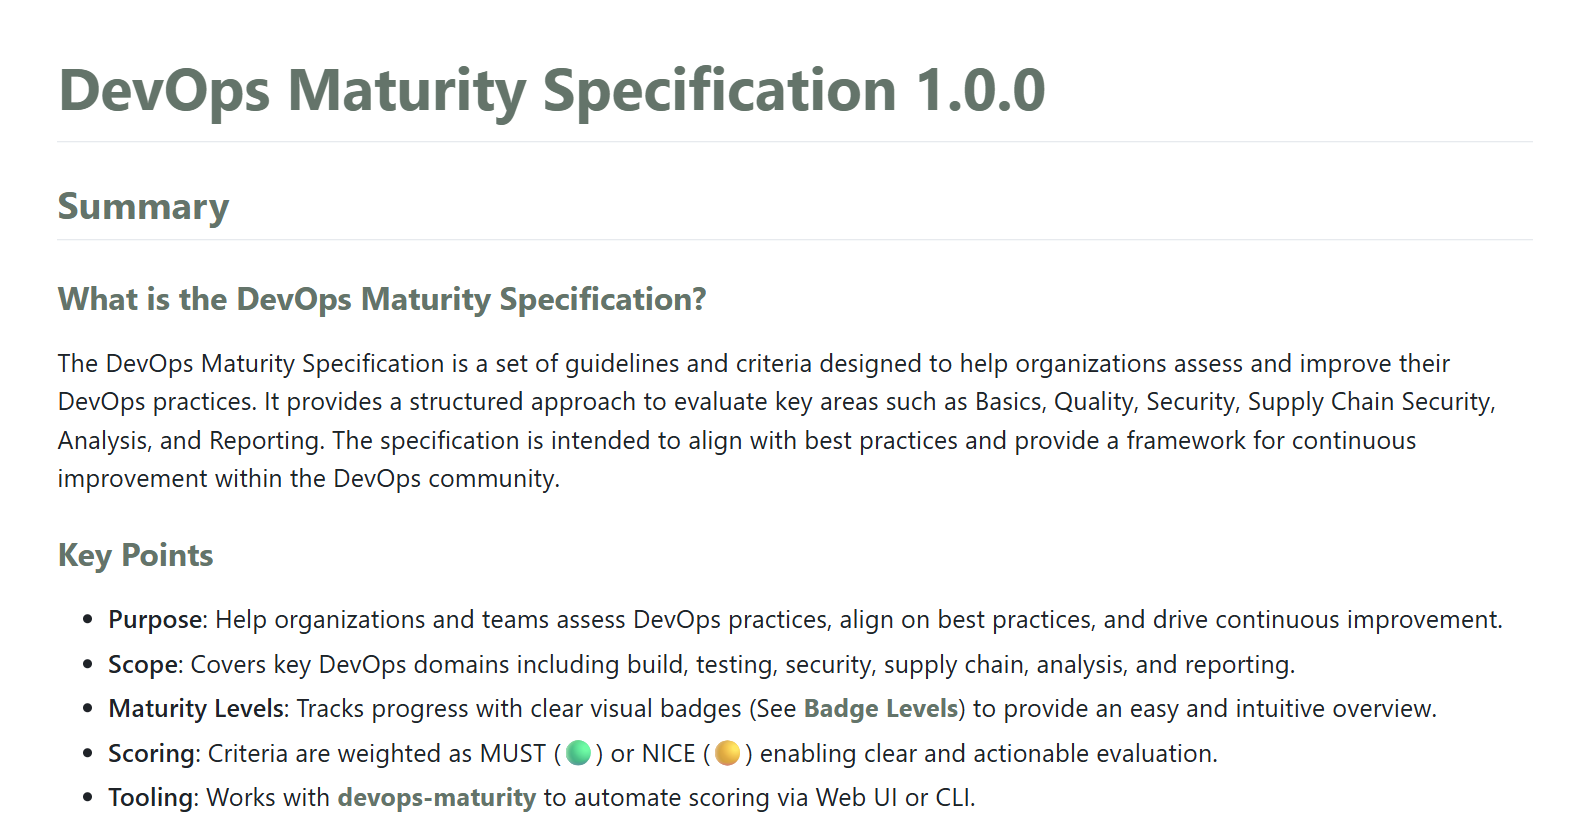The image size is (1585, 836).
Task: Click the yellow NICE badge icon
Action: [728, 753]
